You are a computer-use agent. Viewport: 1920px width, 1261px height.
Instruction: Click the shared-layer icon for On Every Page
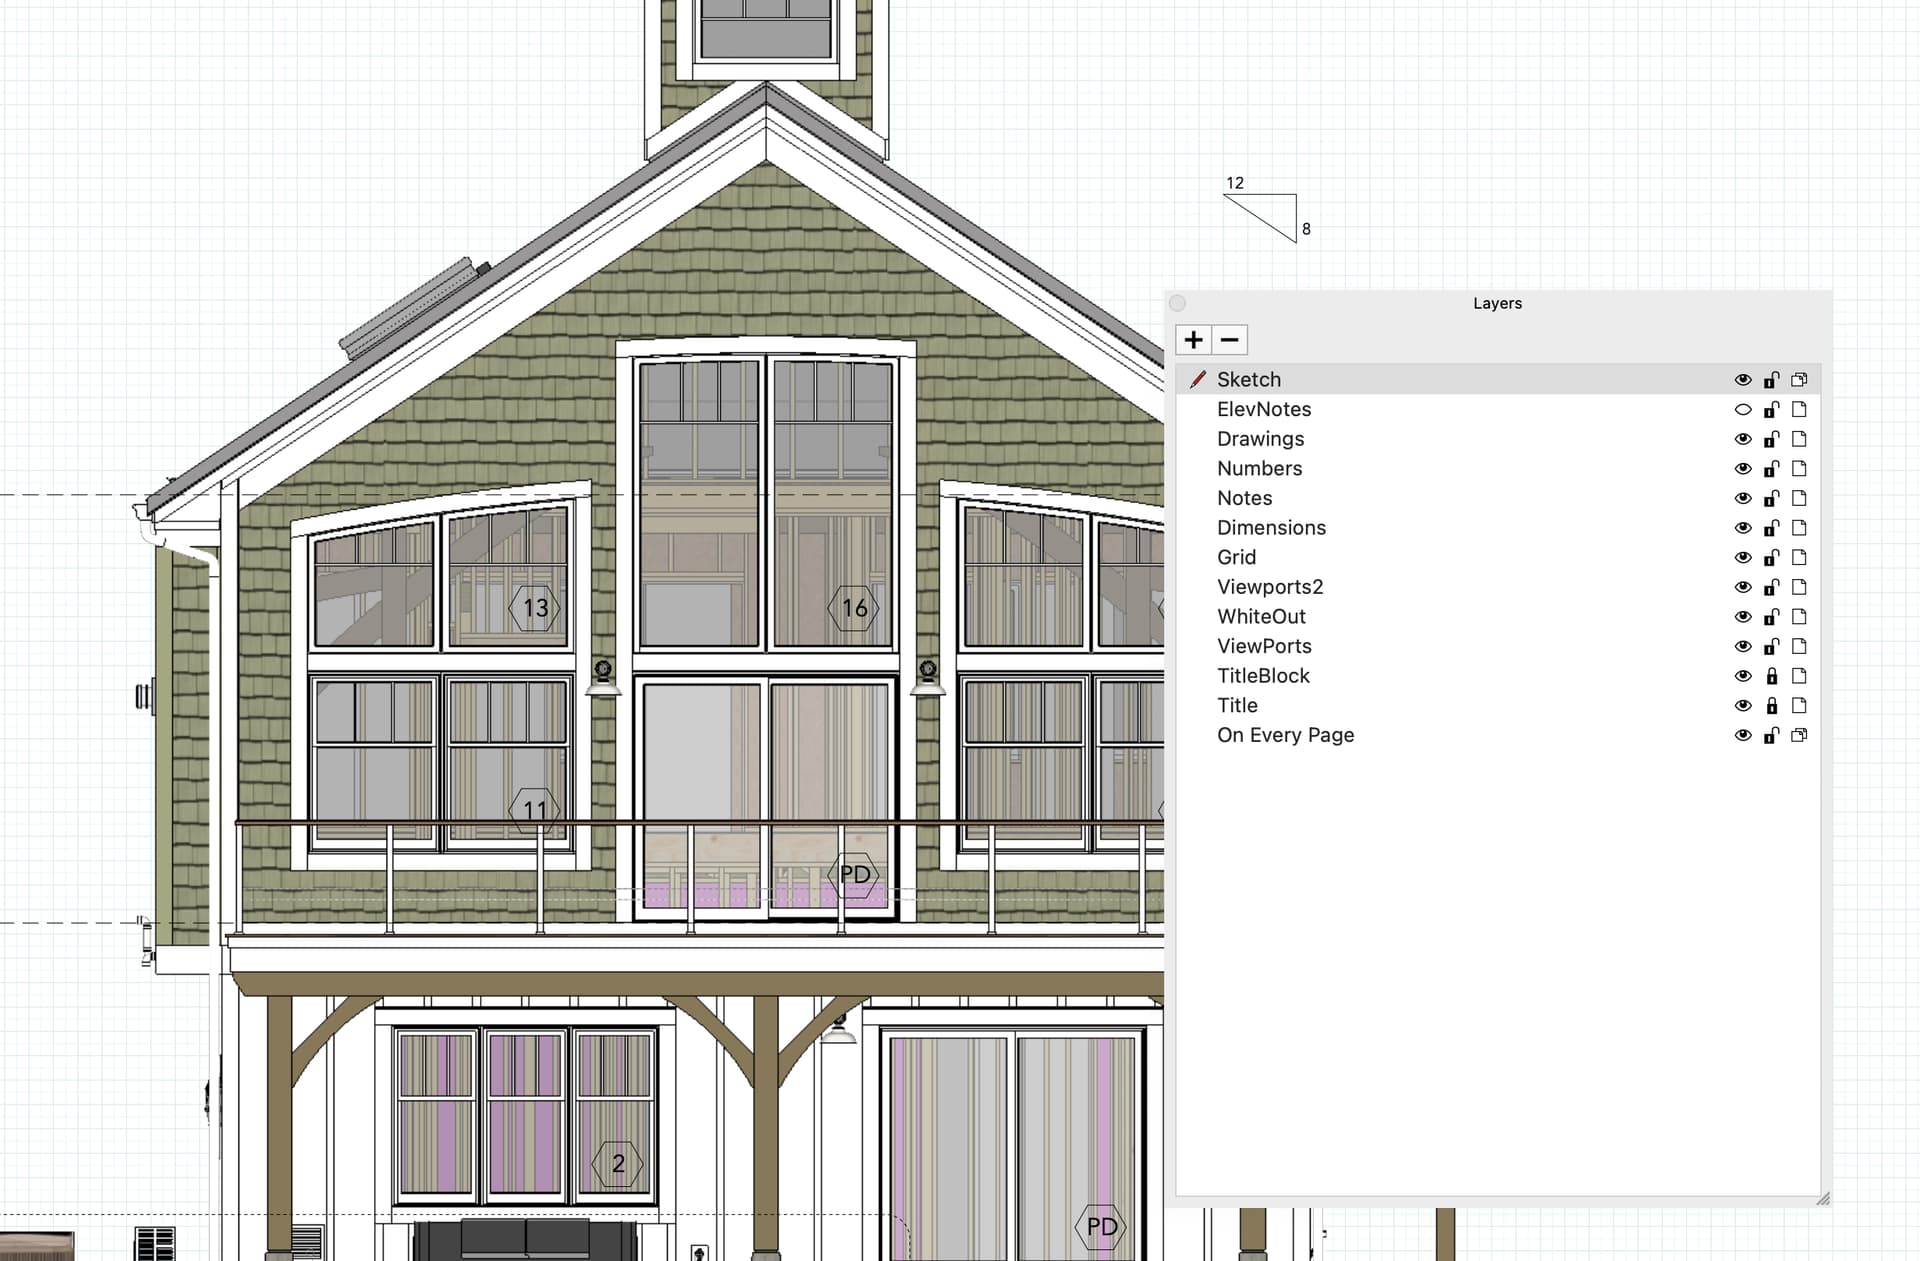[x=1800, y=735]
